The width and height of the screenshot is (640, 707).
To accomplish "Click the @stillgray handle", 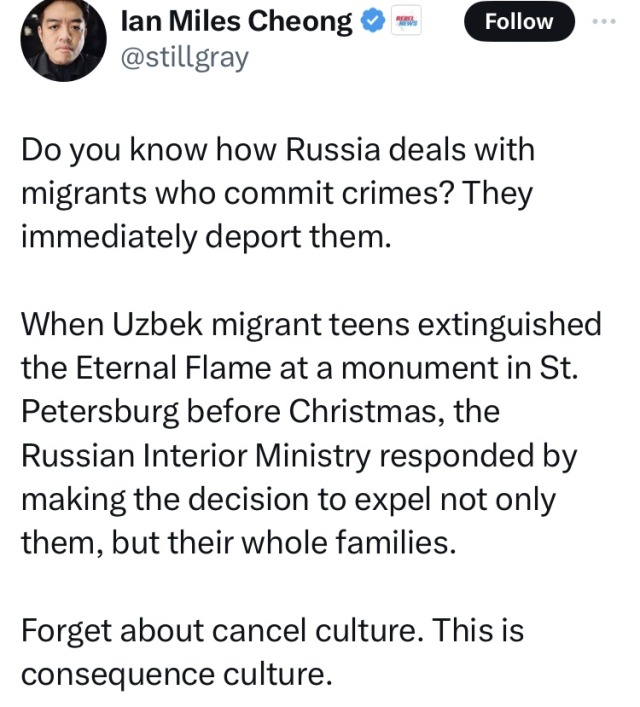I will [x=183, y=57].
